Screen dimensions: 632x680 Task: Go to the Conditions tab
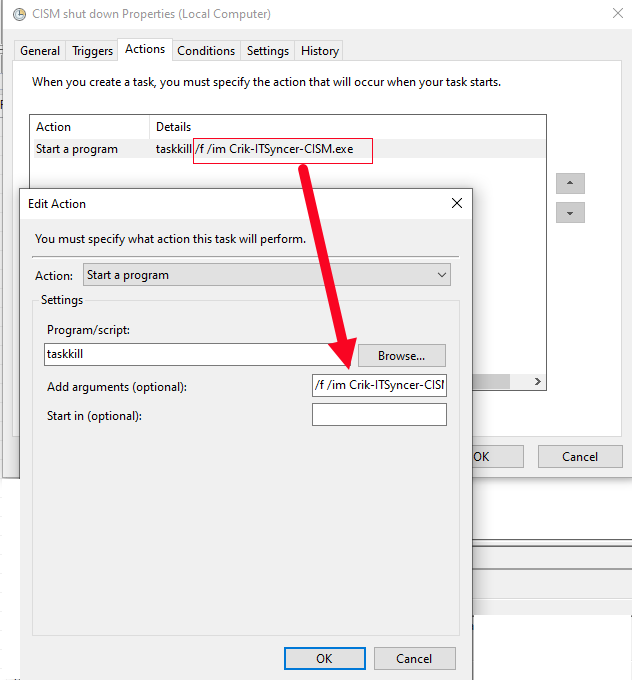(206, 51)
